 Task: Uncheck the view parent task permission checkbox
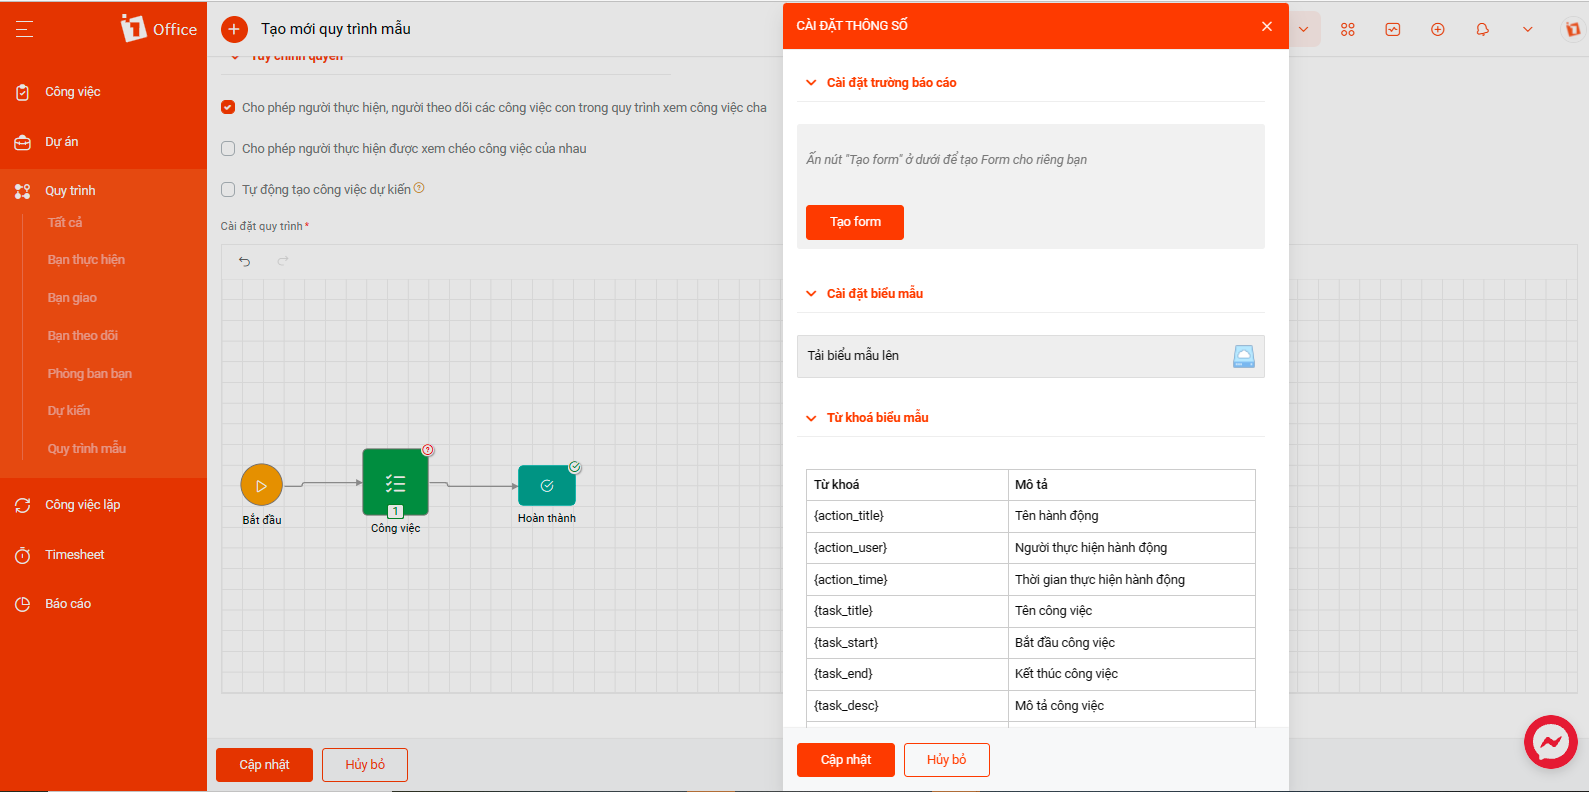point(228,107)
